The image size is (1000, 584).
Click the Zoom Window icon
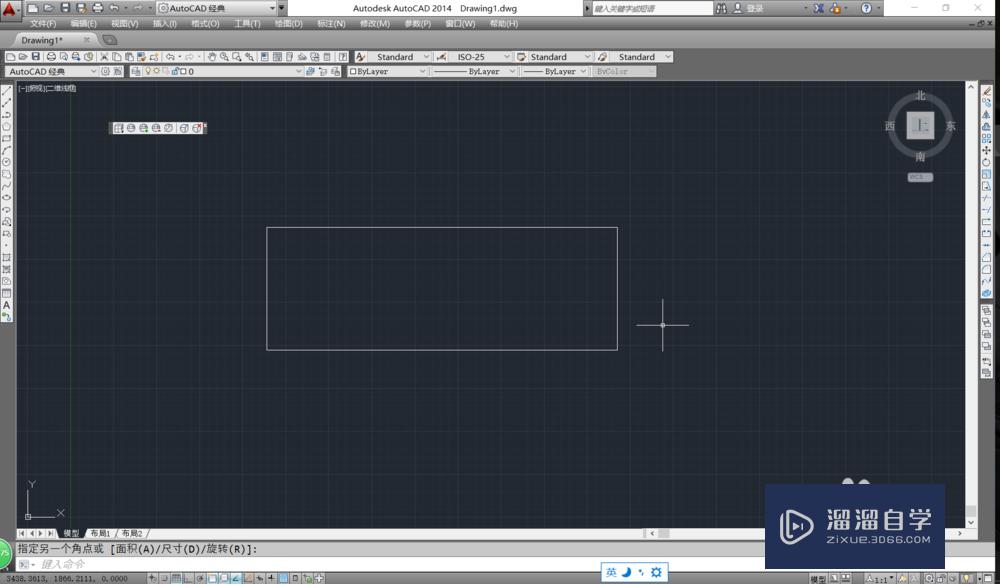[237, 57]
